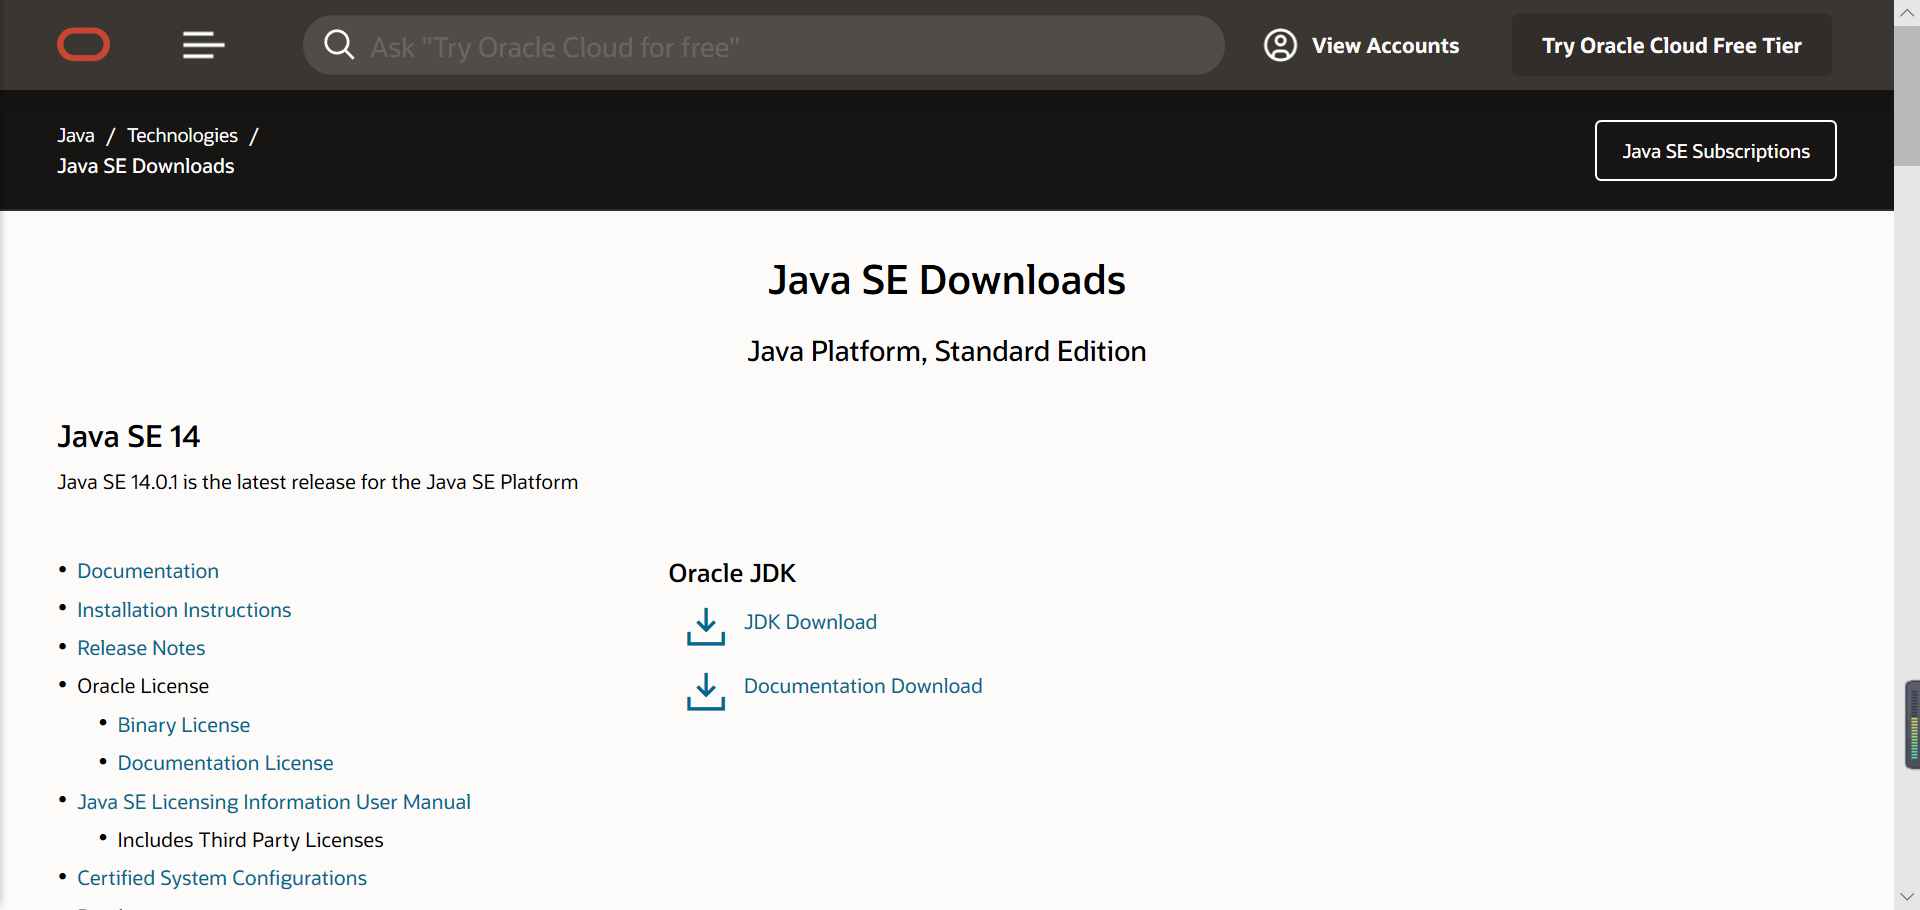Open Installation Instructions link
The image size is (1920, 910).
[184, 610]
